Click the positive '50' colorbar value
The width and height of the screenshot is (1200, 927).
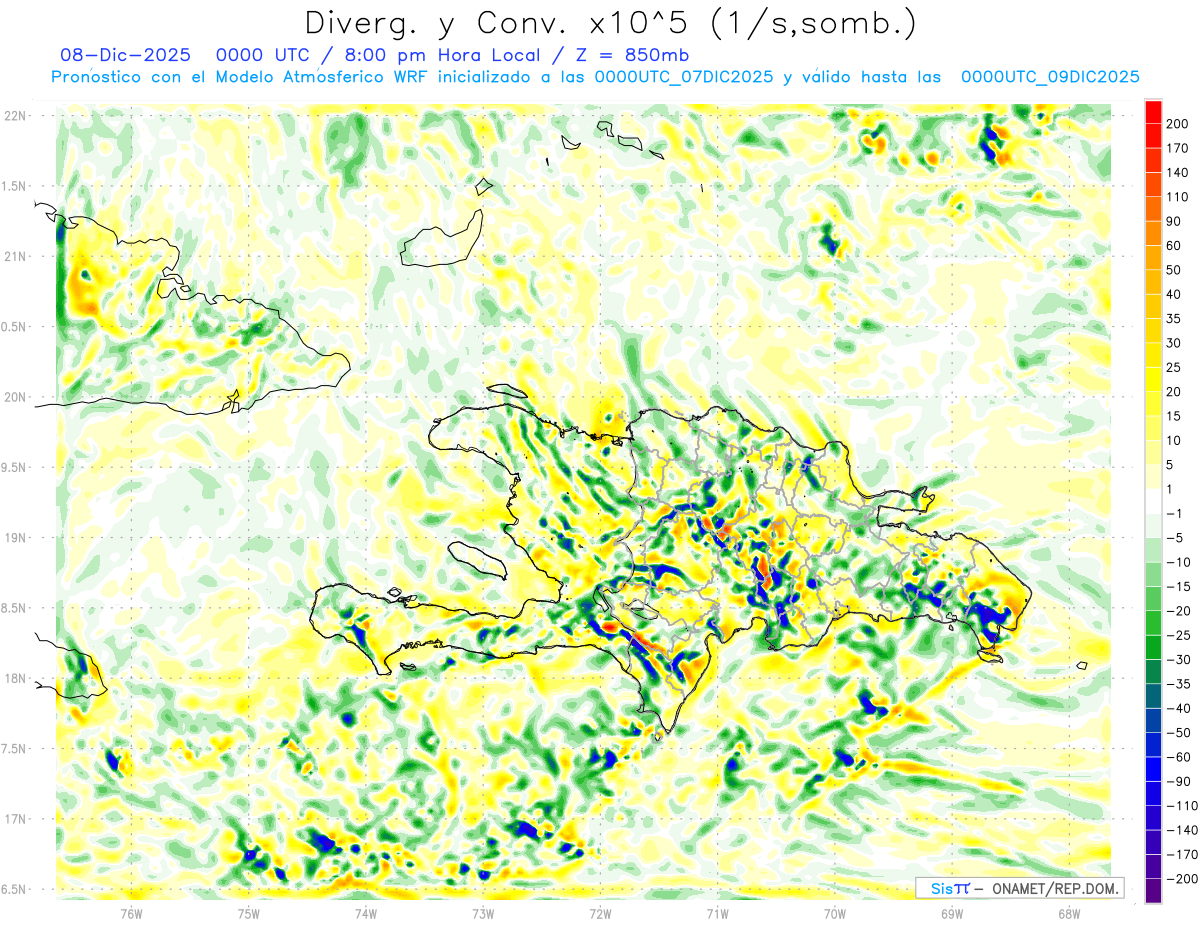click(x=1174, y=270)
